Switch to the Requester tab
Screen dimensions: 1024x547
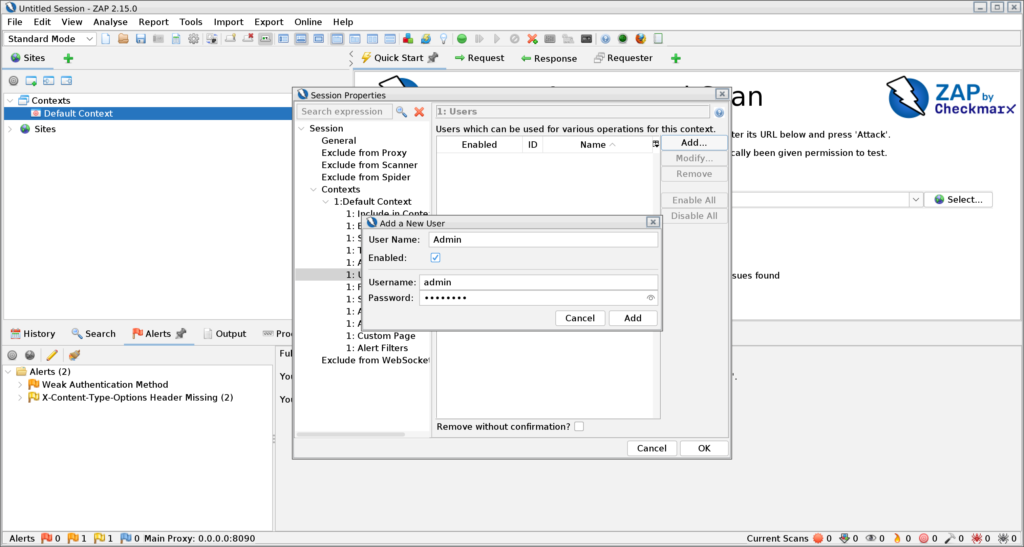[623, 58]
